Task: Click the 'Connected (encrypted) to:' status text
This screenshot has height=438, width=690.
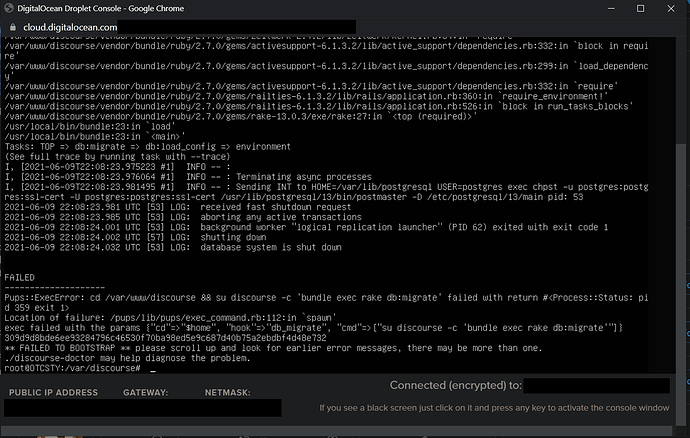Action: pyautogui.click(x=455, y=385)
